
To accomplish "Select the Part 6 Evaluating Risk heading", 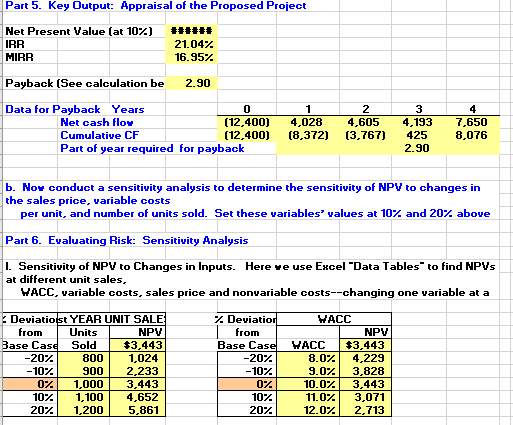I will [127, 240].
